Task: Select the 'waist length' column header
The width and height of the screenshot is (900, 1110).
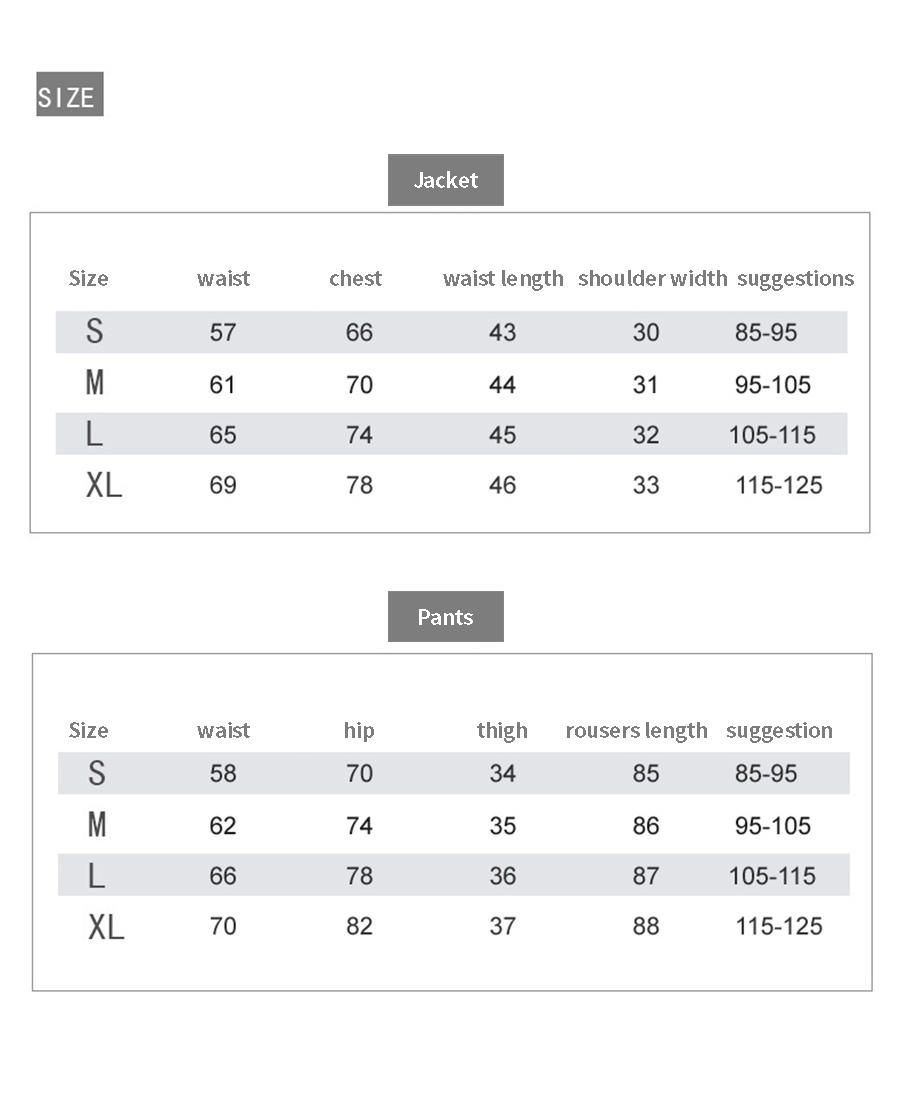Action: click(503, 278)
